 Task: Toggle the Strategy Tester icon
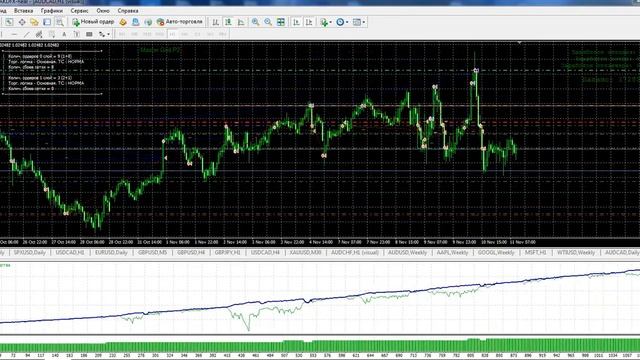60,22
